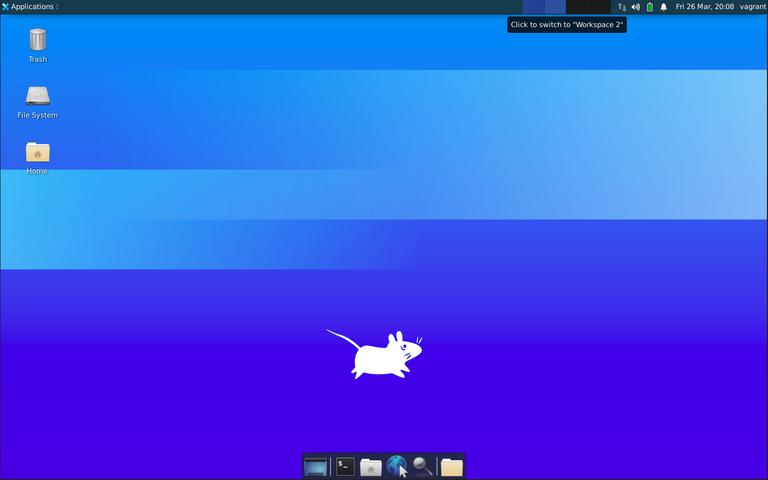This screenshot has height=480, width=768.
Task: Open the Trash desktop icon
Action: pyautogui.click(x=37, y=41)
